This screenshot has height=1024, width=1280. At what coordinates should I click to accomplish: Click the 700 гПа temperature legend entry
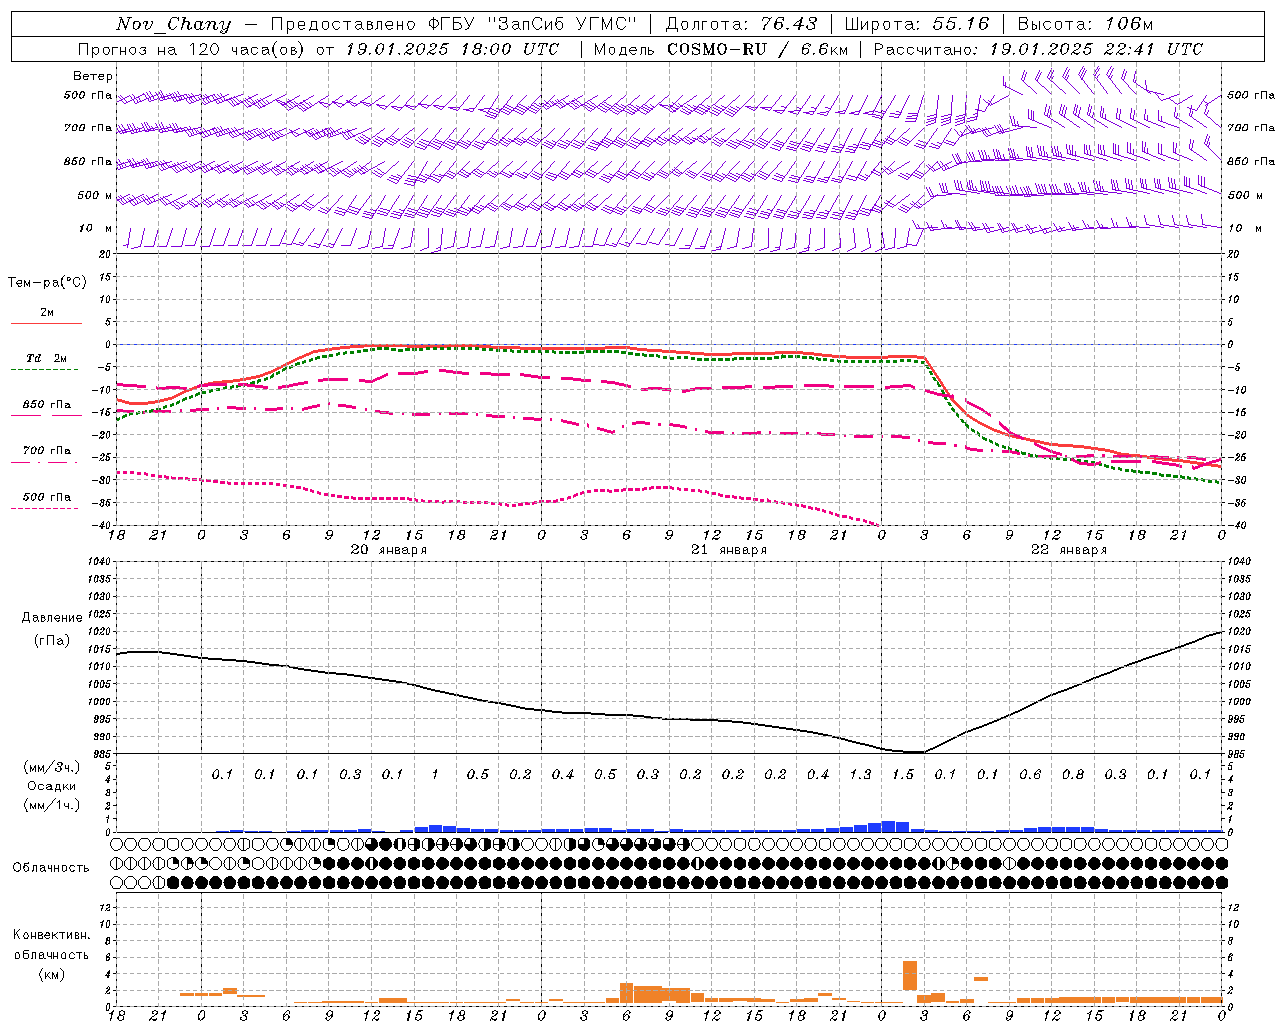46,451
